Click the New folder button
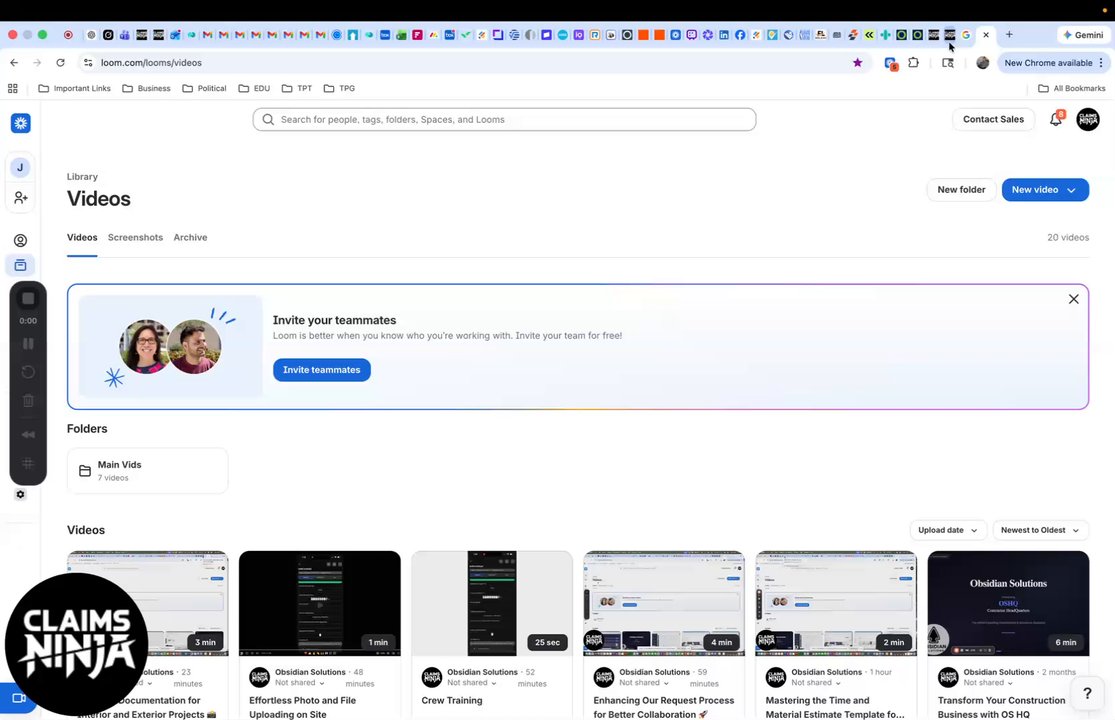This screenshot has height=720, width=1115. click(x=961, y=190)
